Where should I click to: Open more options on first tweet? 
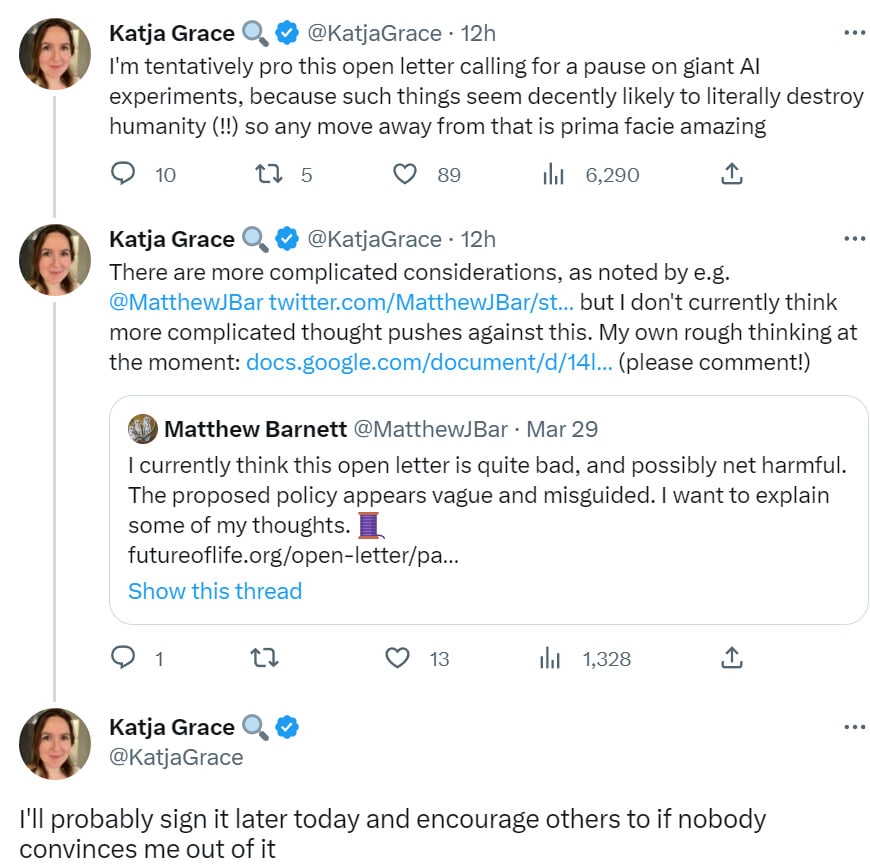click(854, 33)
